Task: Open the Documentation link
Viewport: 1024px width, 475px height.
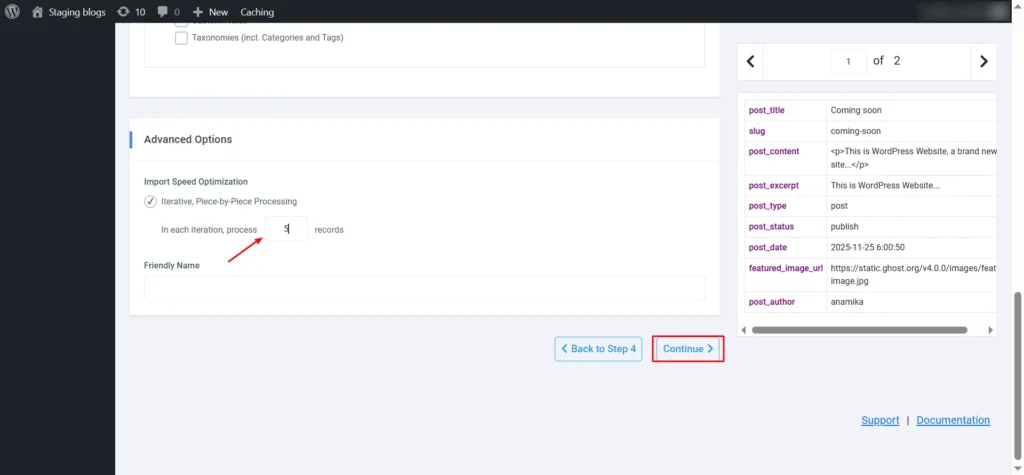Action: 953,420
